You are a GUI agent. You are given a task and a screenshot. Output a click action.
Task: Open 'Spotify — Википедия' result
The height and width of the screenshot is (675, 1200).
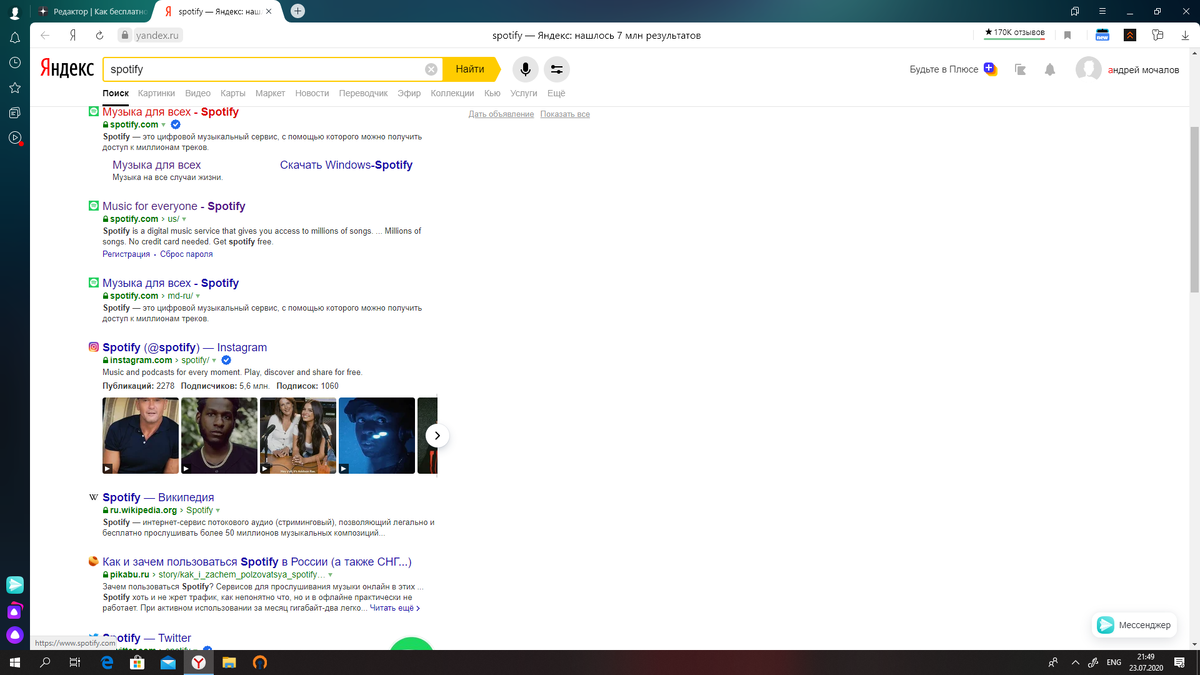pos(158,497)
